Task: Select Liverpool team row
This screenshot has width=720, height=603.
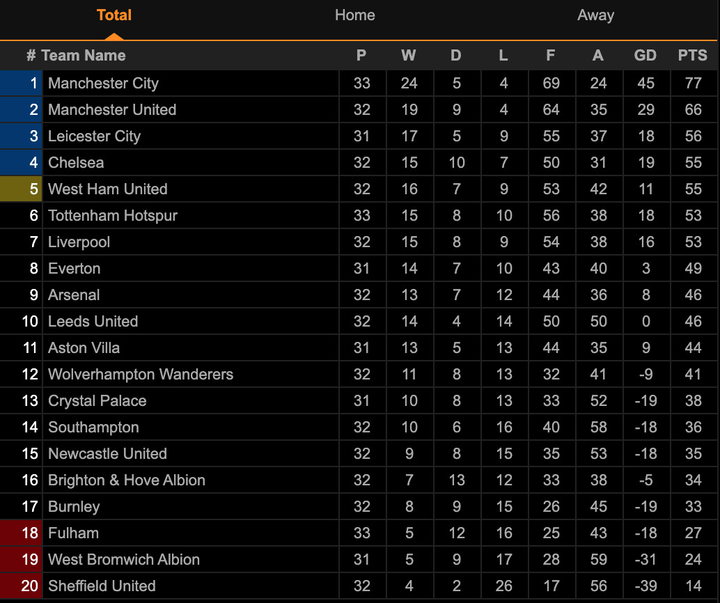Action: 79,242
